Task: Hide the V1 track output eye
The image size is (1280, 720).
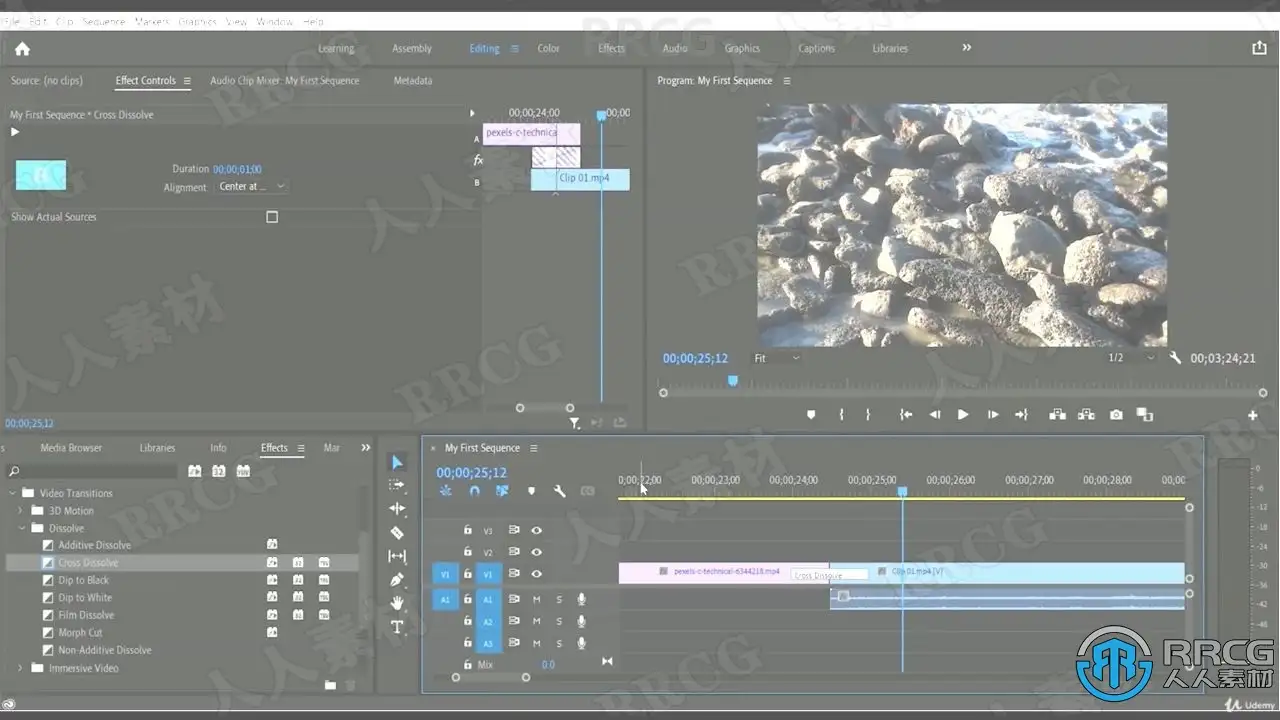Action: 537,574
